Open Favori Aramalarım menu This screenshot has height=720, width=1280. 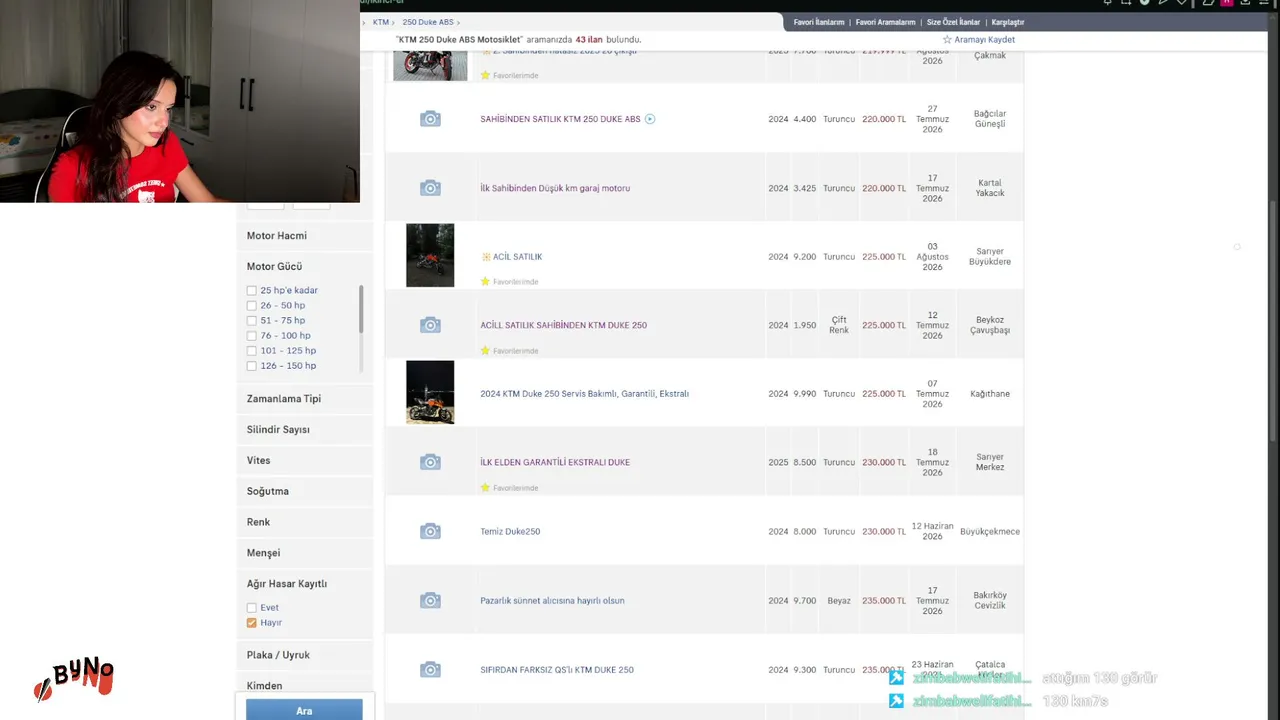click(x=886, y=22)
